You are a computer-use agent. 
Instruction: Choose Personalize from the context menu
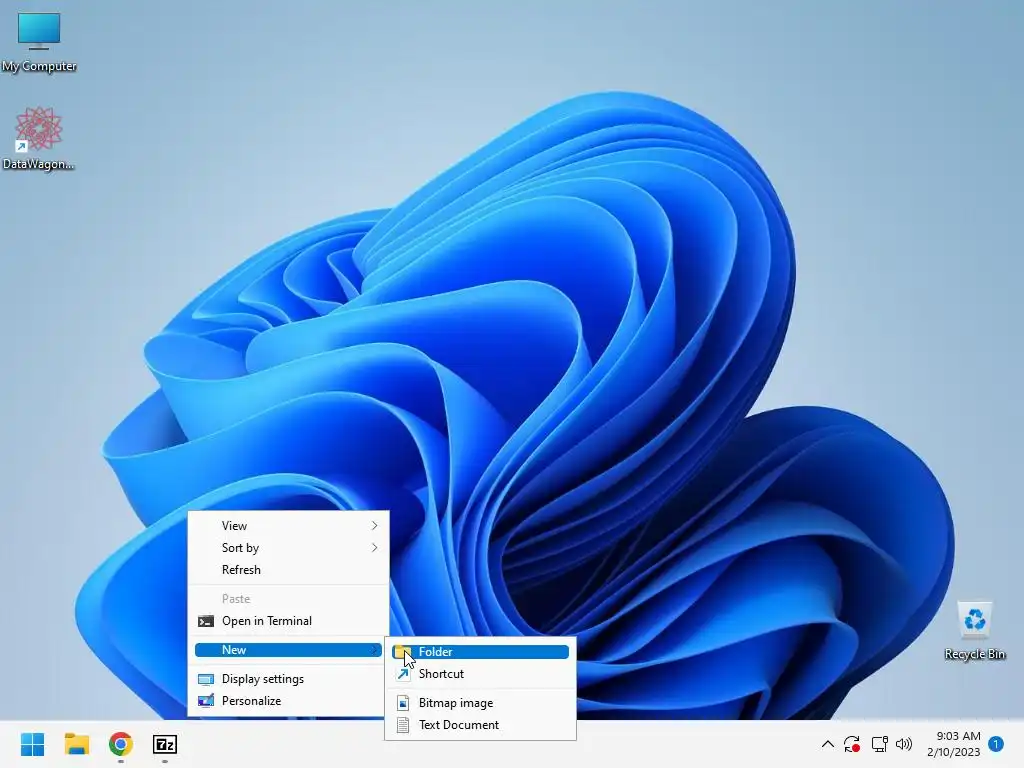(x=289, y=701)
